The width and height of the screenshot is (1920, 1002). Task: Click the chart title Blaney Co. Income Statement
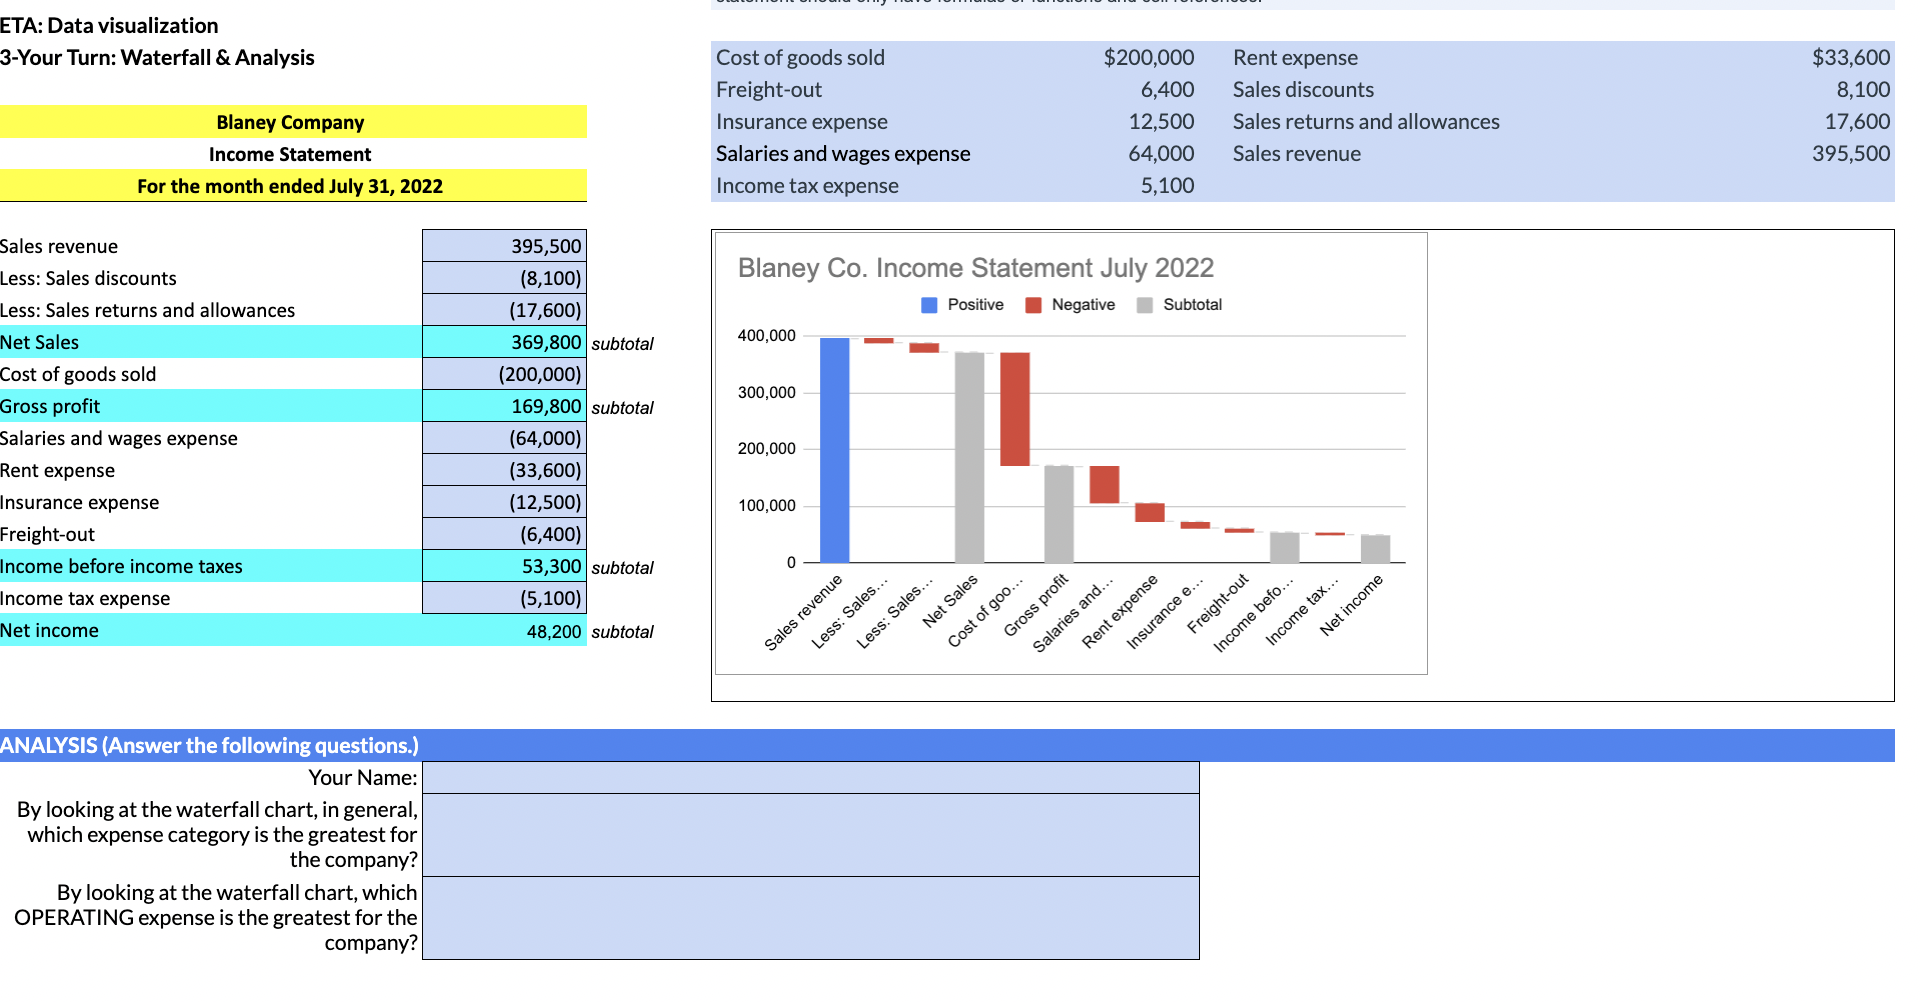tap(975, 268)
